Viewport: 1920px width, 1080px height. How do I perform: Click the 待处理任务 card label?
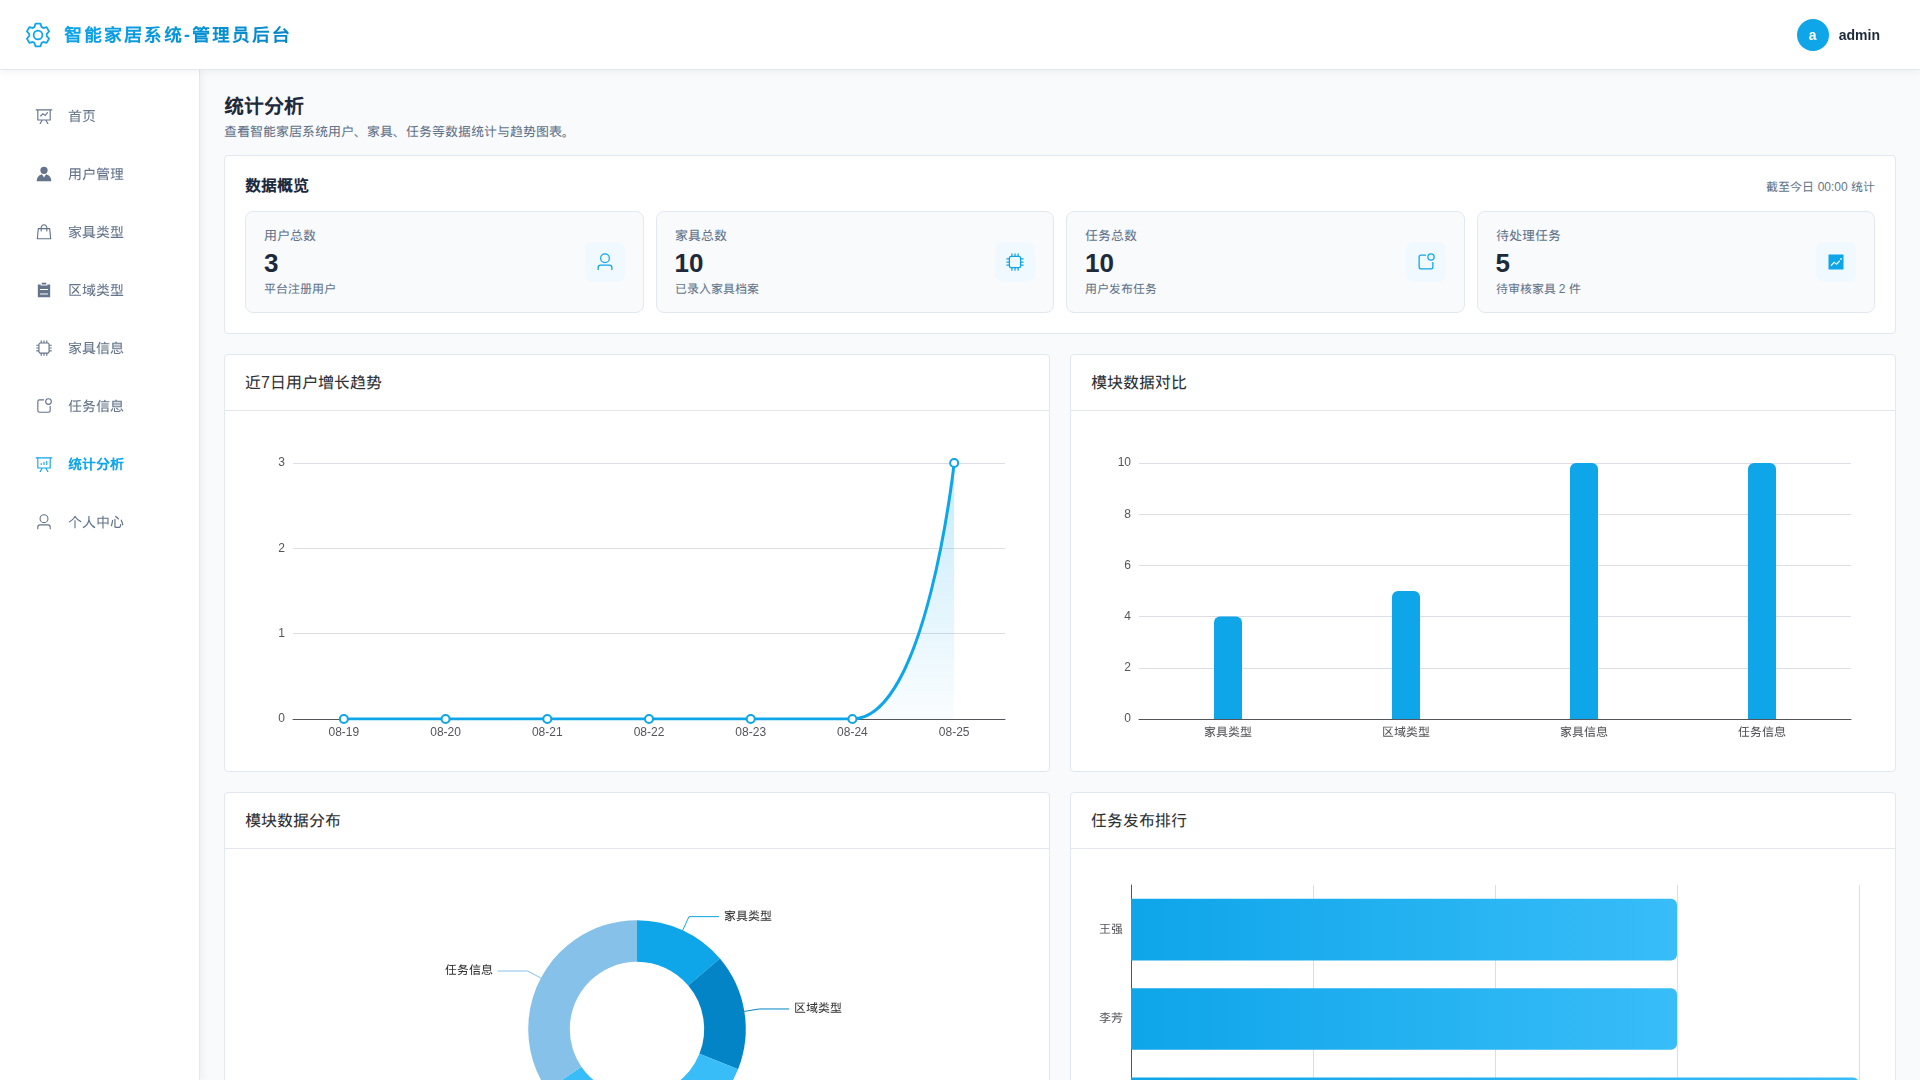point(1528,236)
